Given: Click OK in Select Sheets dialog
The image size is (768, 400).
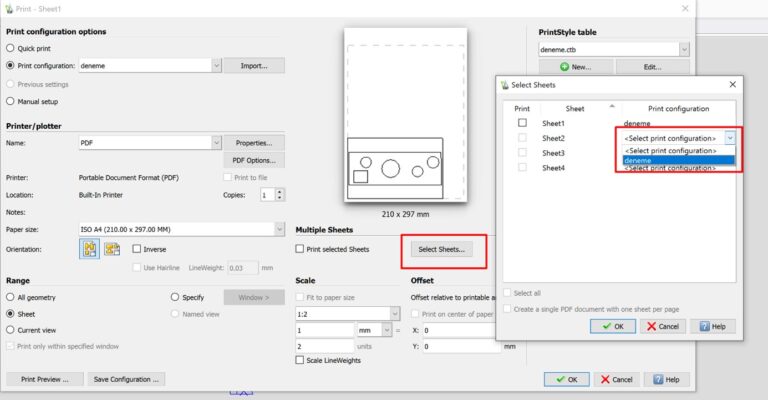Looking at the screenshot, I should point(612,326).
